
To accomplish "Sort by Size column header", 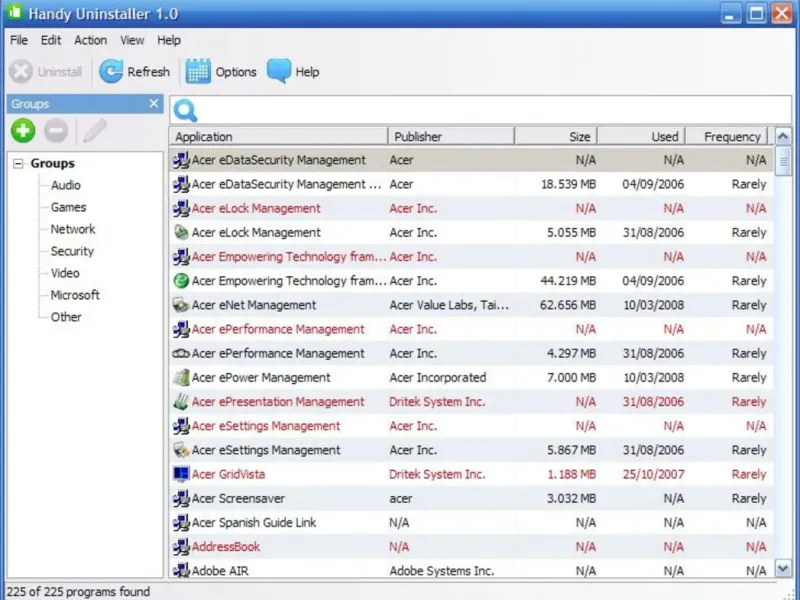I will pos(556,136).
